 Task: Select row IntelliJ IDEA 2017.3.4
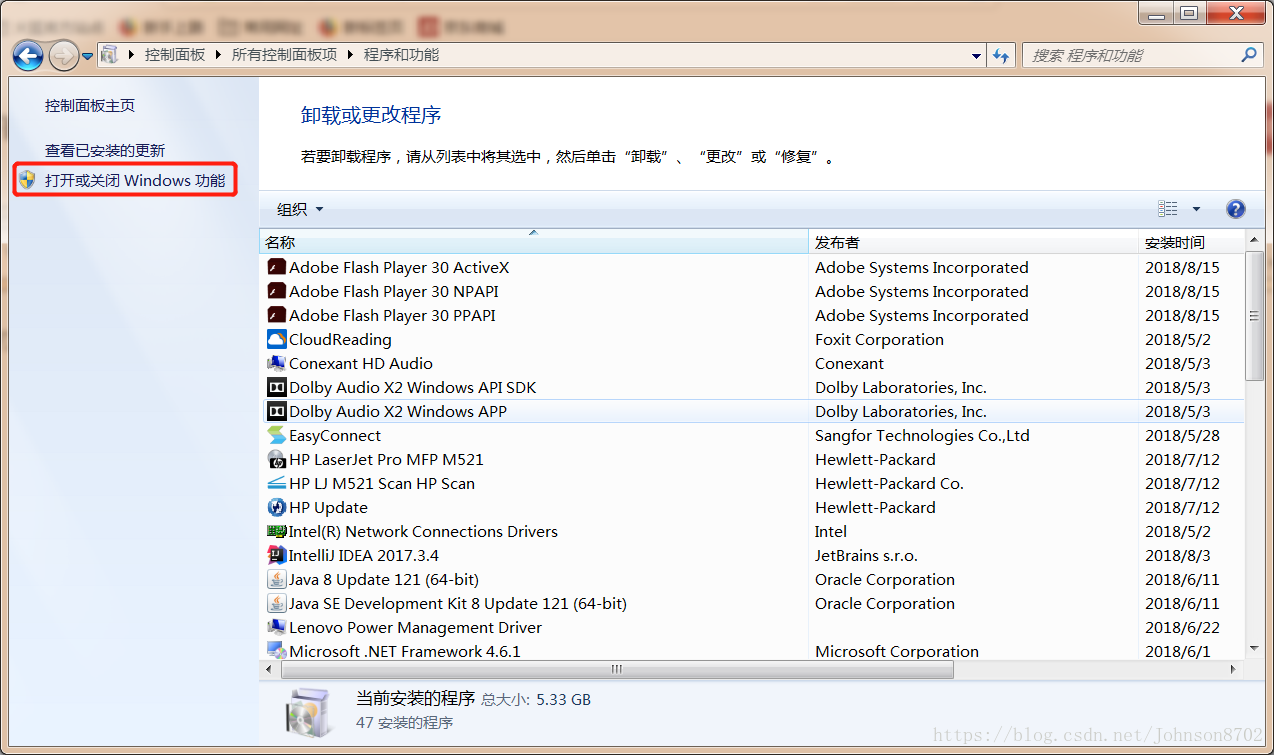753,555
